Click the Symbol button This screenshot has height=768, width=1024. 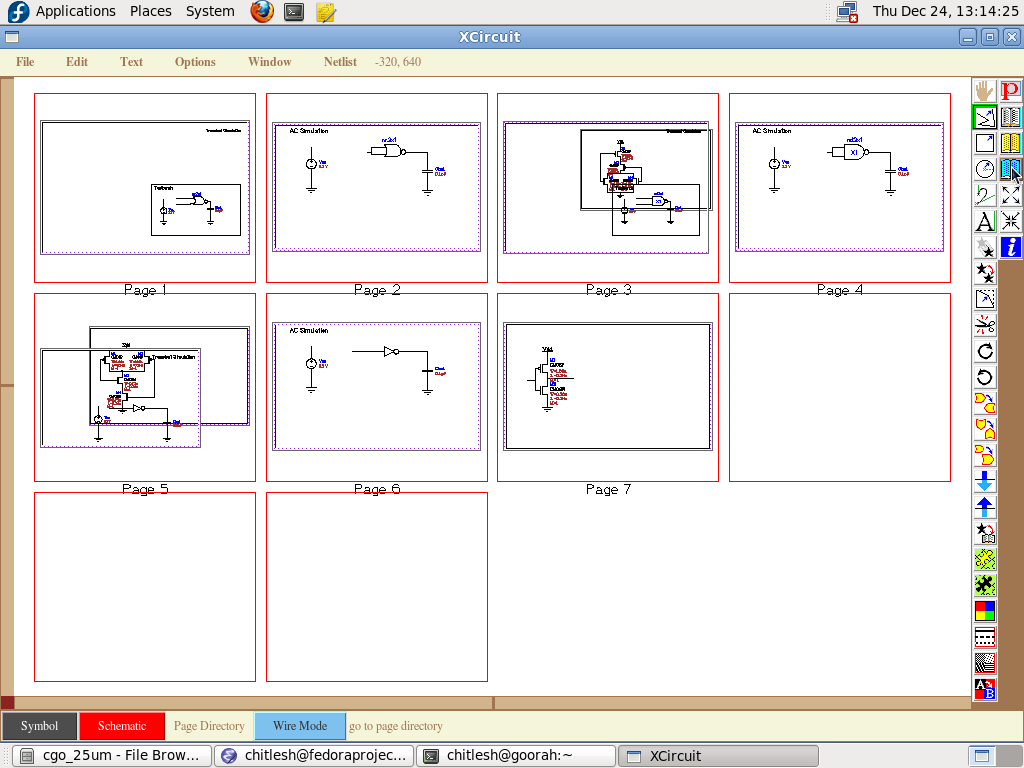coord(39,726)
